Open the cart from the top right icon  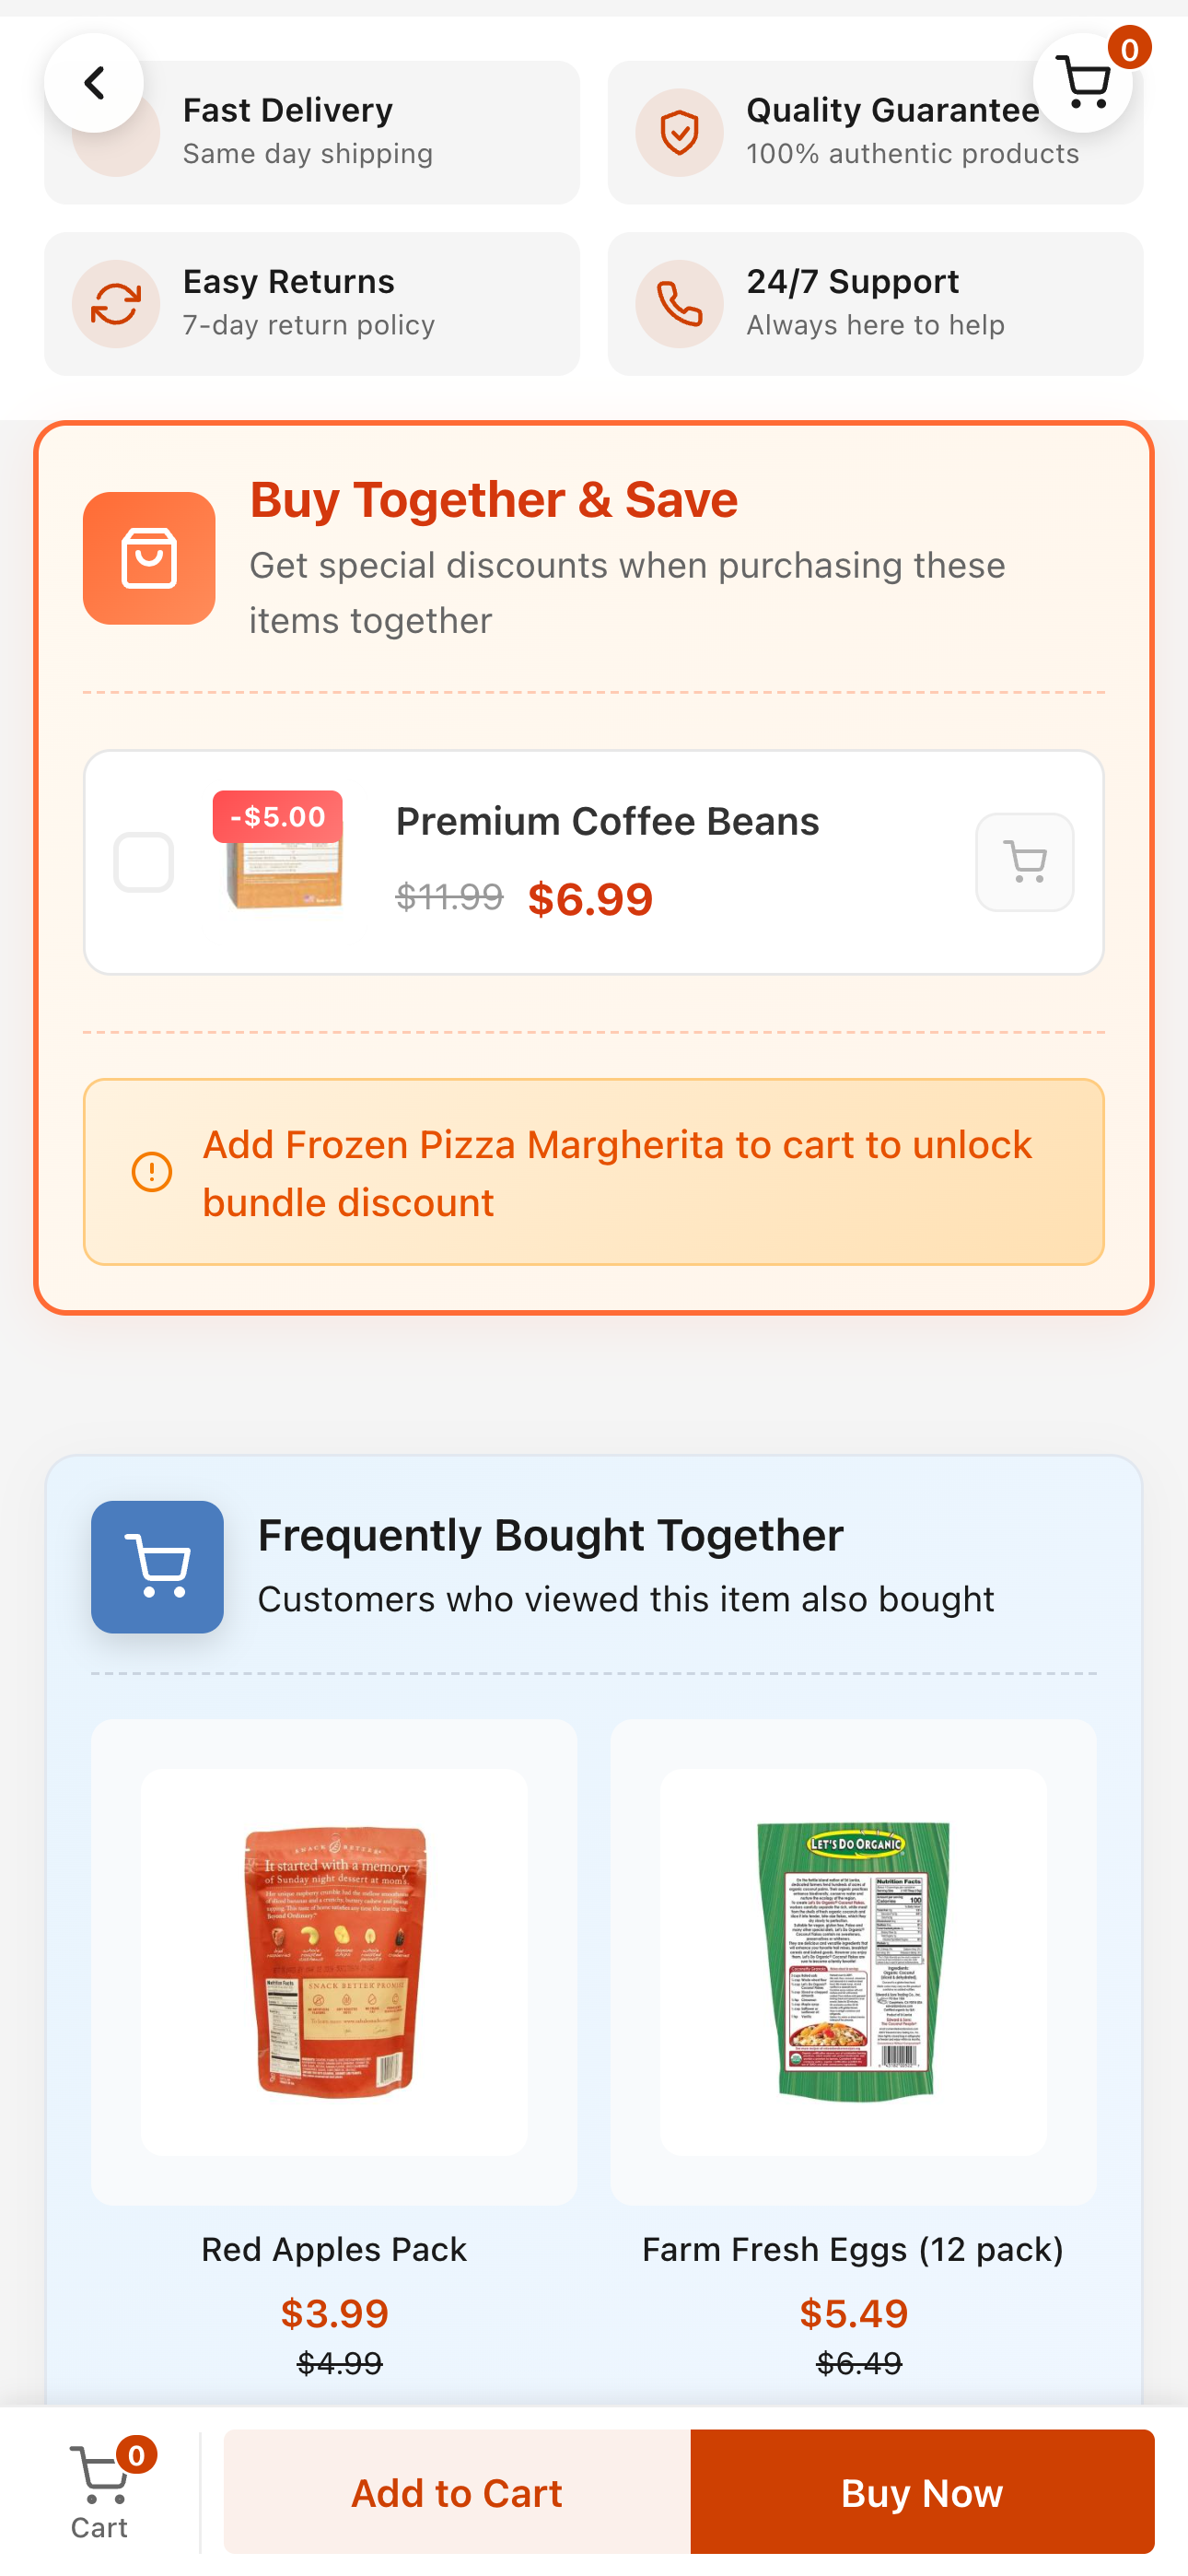pyautogui.click(x=1083, y=83)
